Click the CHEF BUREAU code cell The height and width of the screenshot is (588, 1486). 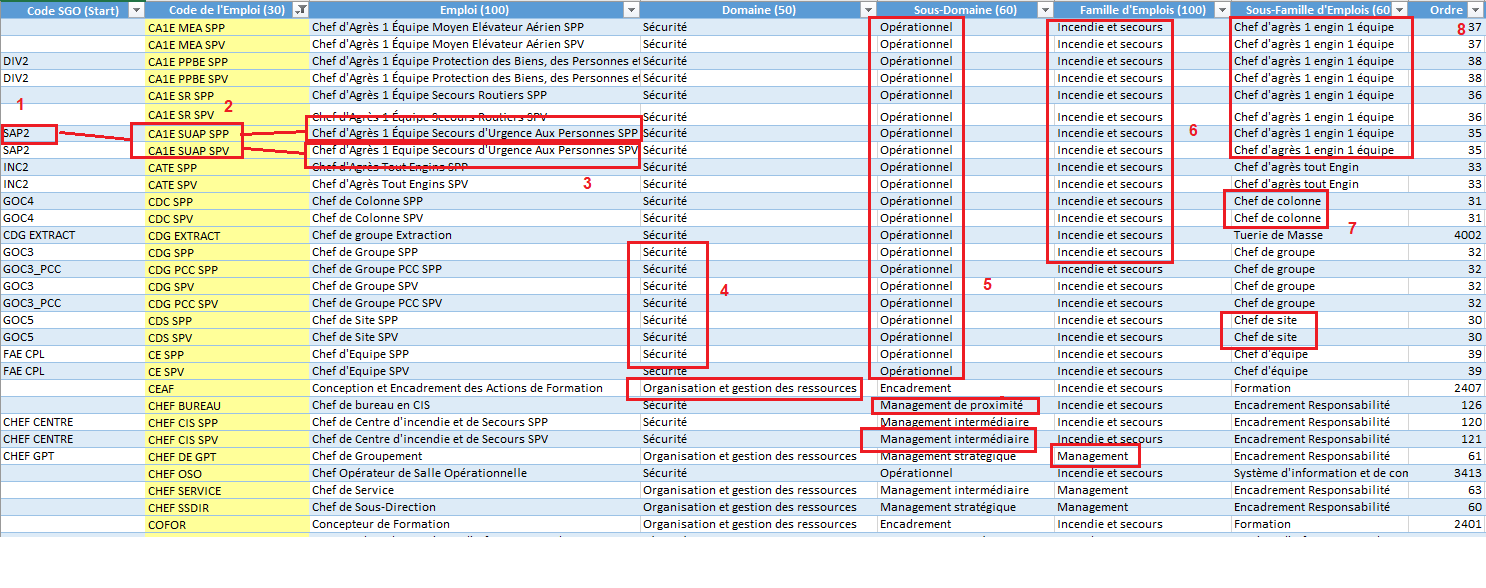[184, 406]
